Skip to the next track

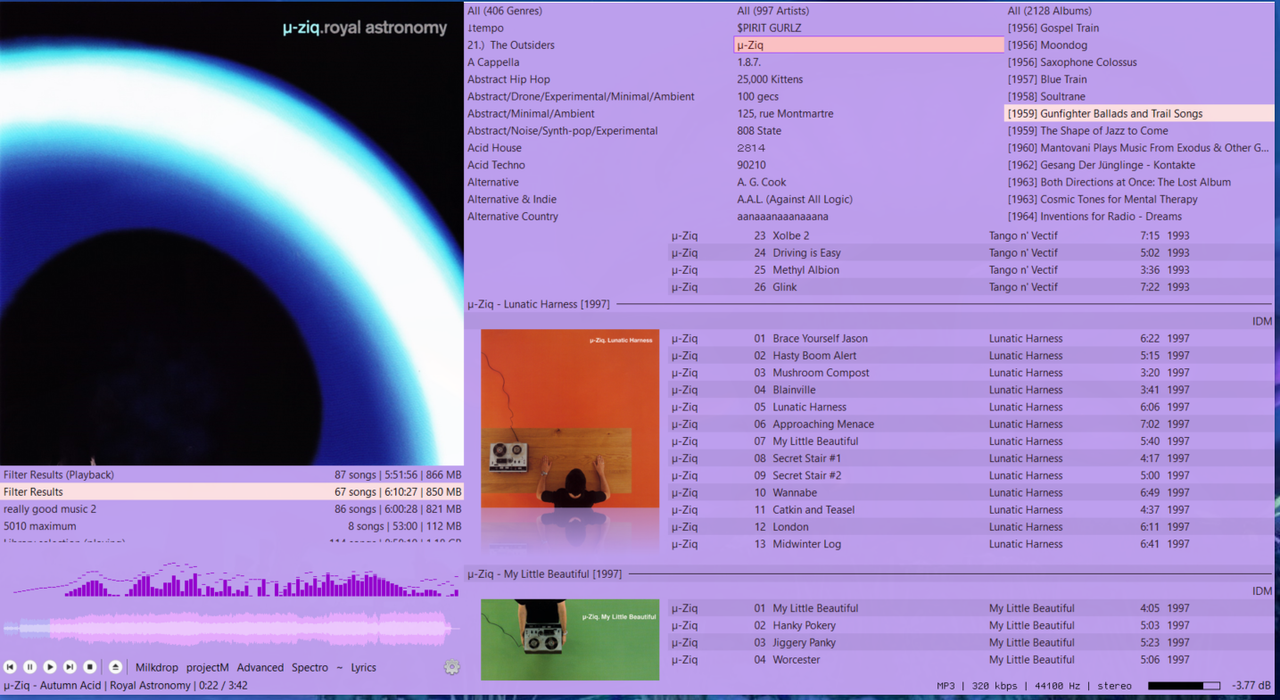[70, 667]
